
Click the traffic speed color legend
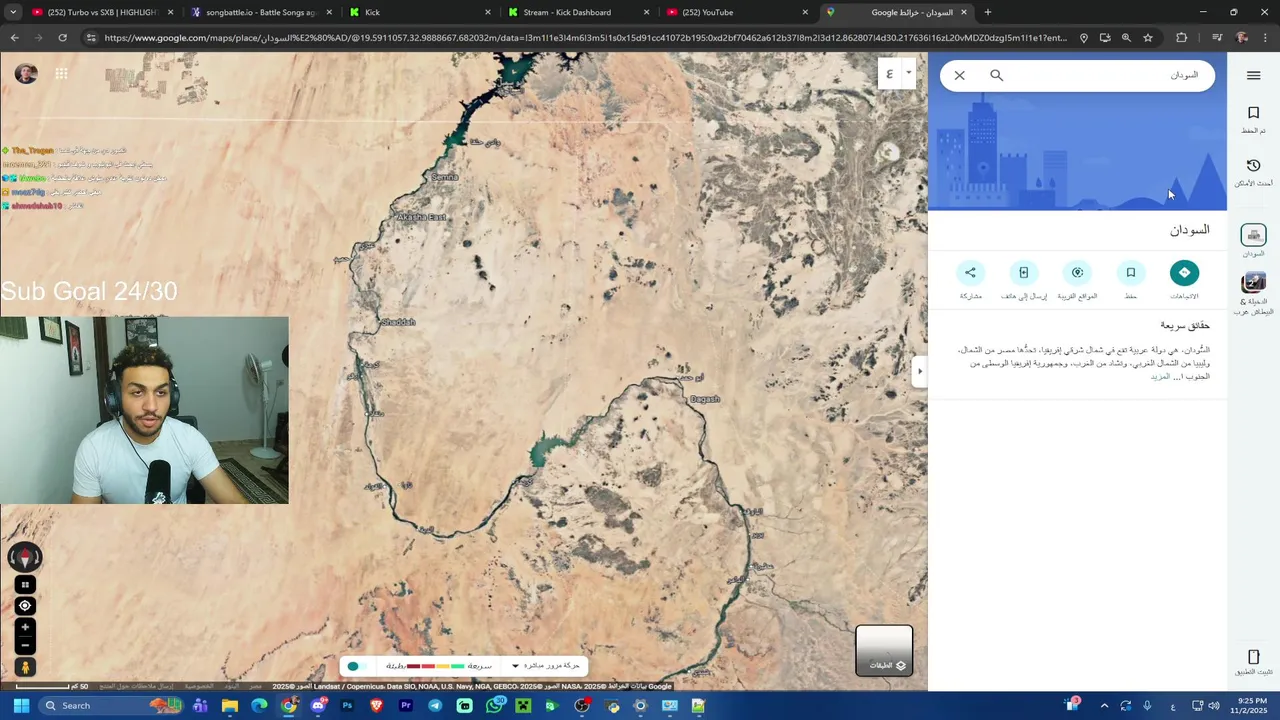tap(435, 666)
